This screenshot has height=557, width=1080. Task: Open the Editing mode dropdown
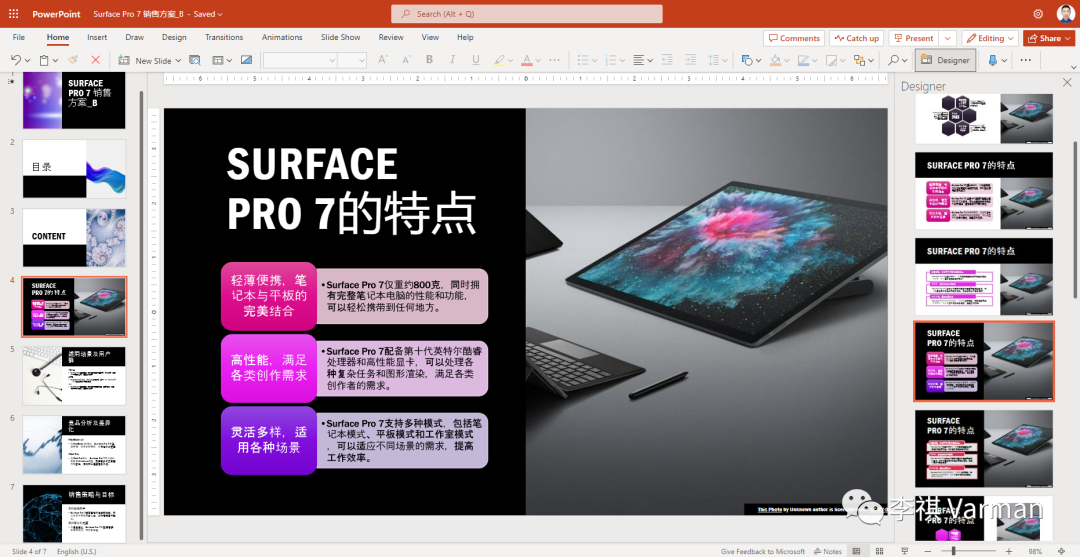click(990, 39)
